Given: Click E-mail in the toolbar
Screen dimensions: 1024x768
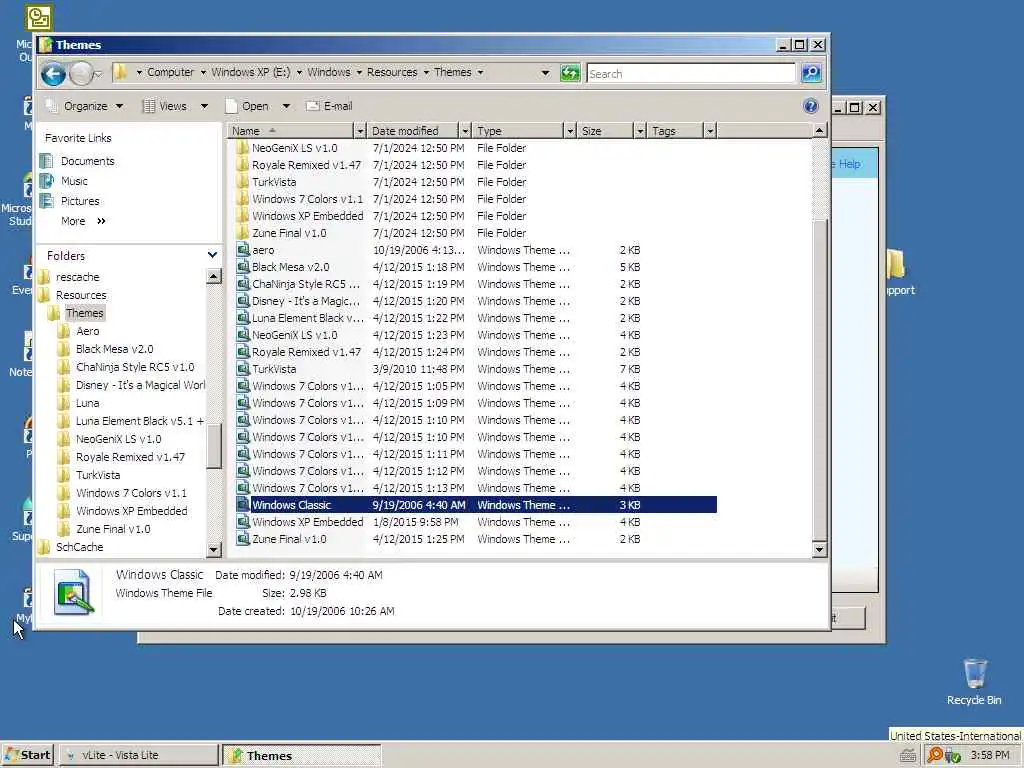Looking at the screenshot, I should [x=330, y=106].
